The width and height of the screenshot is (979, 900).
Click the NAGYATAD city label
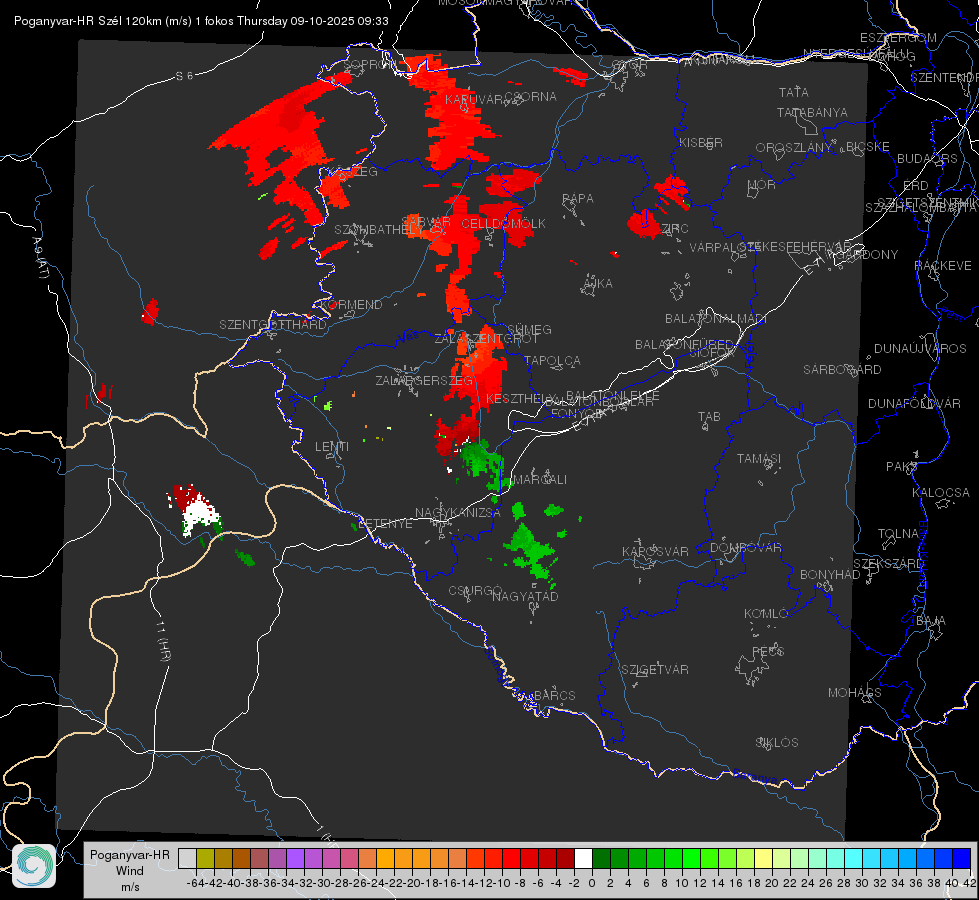[525, 596]
